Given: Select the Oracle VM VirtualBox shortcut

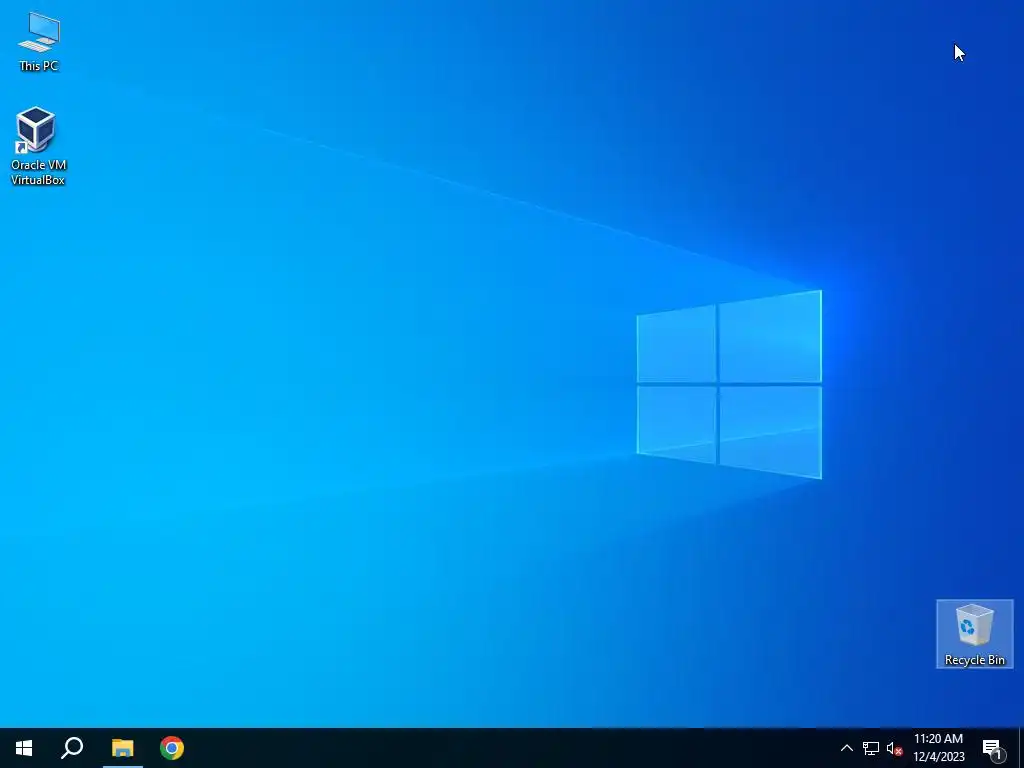Looking at the screenshot, I should point(38,146).
